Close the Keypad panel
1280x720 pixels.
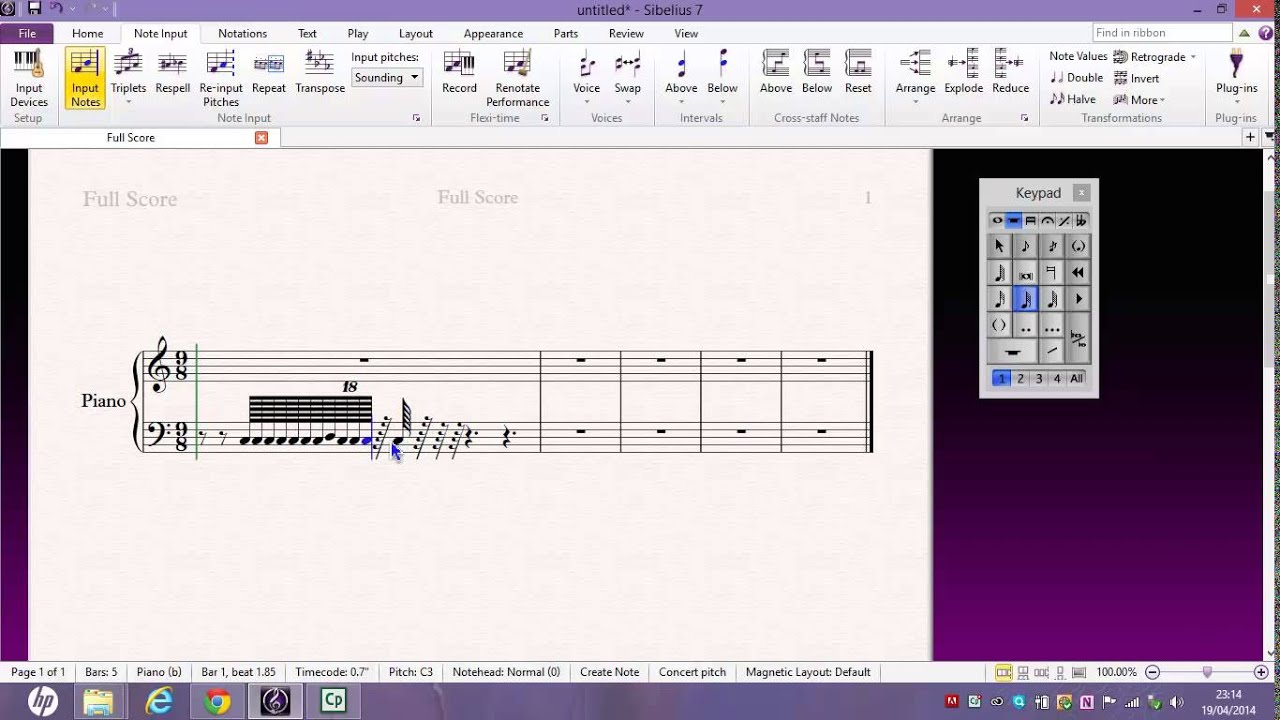[1081, 193]
